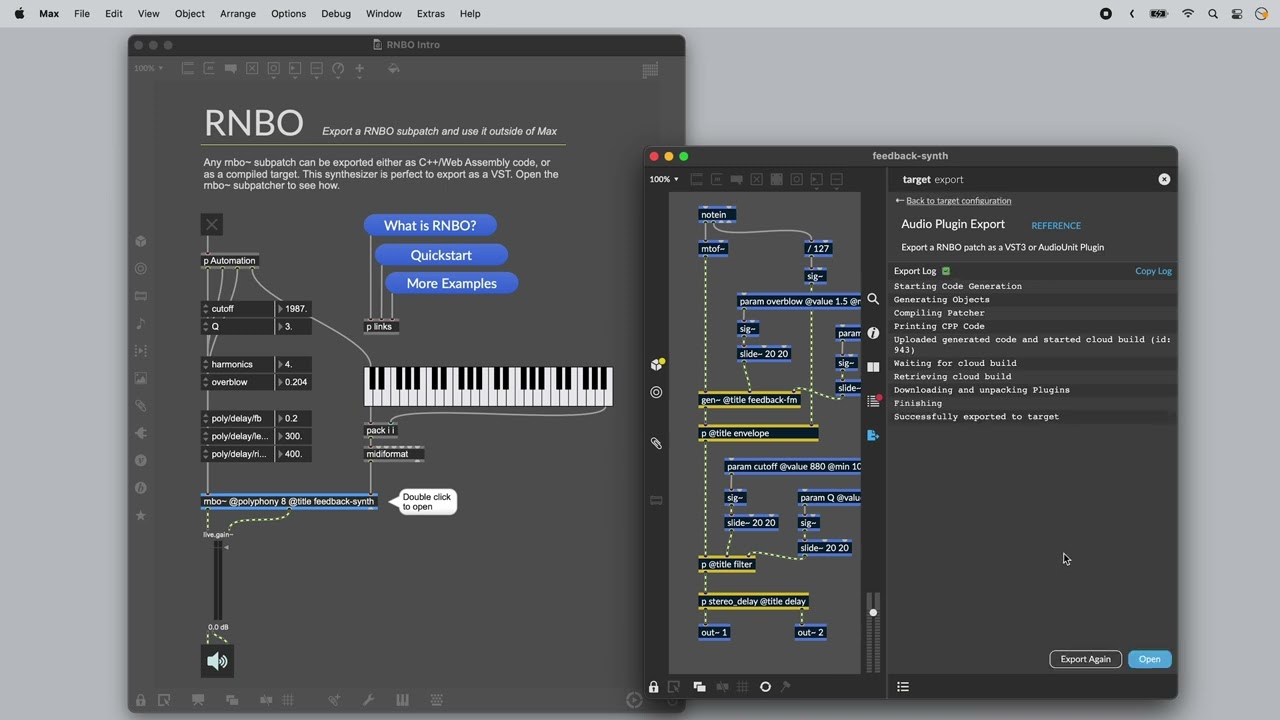Click the star favorites icon in RNBO Intro sidebar
The width and height of the screenshot is (1280, 720).
[141, 516]
